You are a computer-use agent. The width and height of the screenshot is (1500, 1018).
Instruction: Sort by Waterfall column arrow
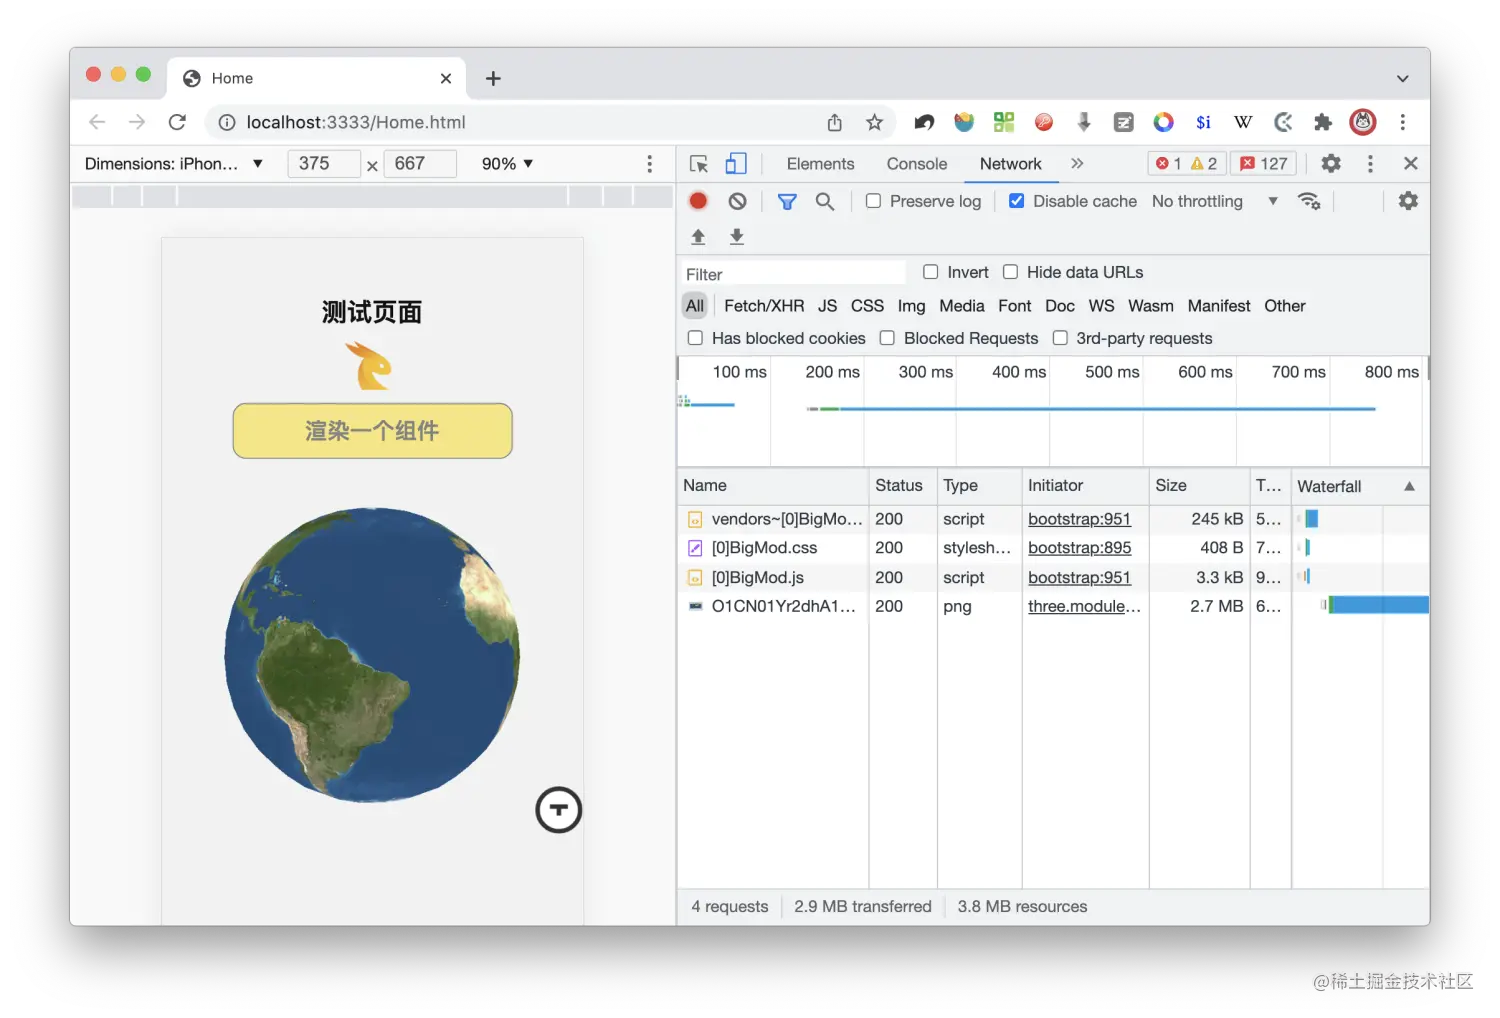pyautogui.click(x=1409, y=486)
